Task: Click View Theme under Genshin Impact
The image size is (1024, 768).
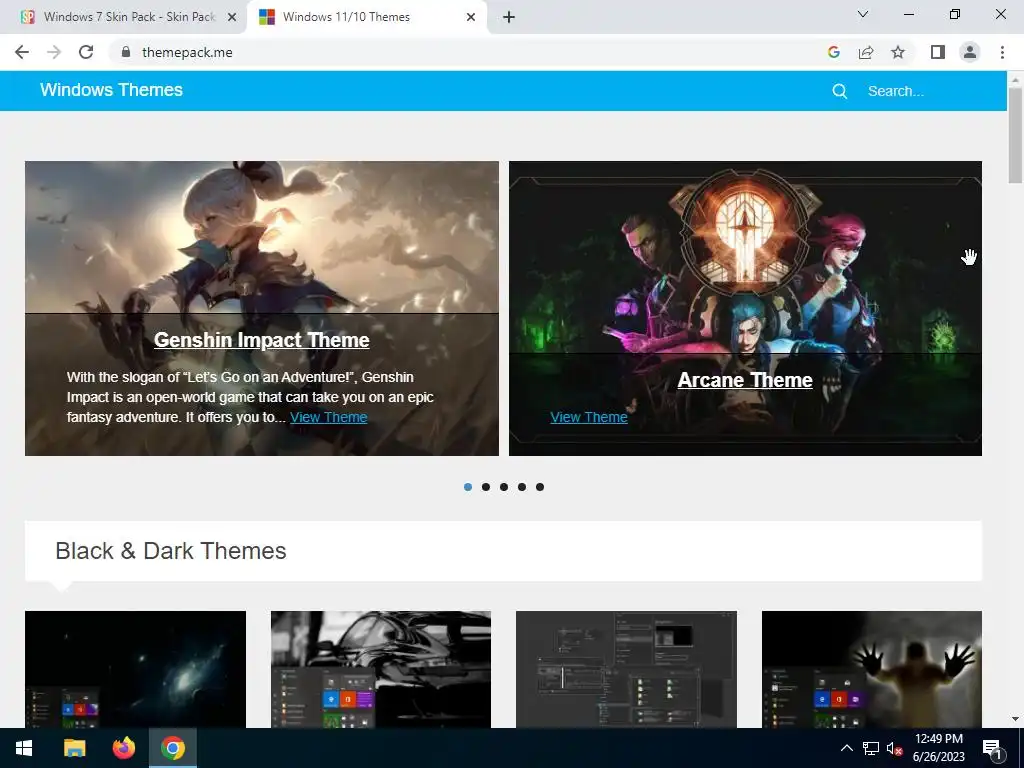Action: click(x=328, y=417)
